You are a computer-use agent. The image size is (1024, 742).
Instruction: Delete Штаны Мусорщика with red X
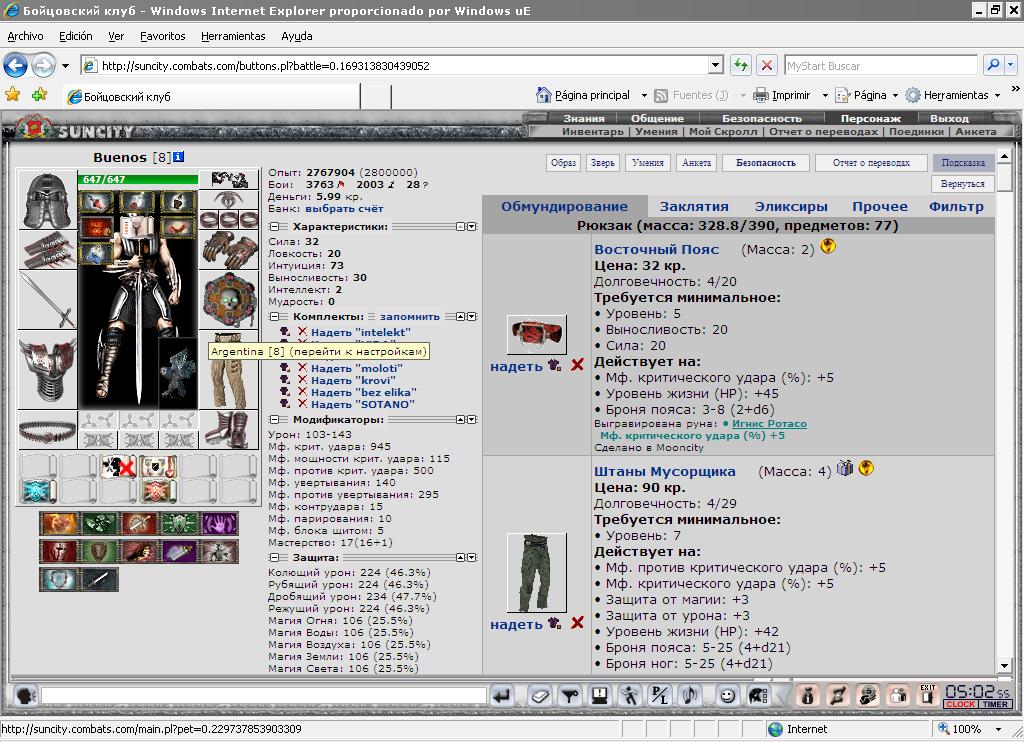(x=577, y=623)
